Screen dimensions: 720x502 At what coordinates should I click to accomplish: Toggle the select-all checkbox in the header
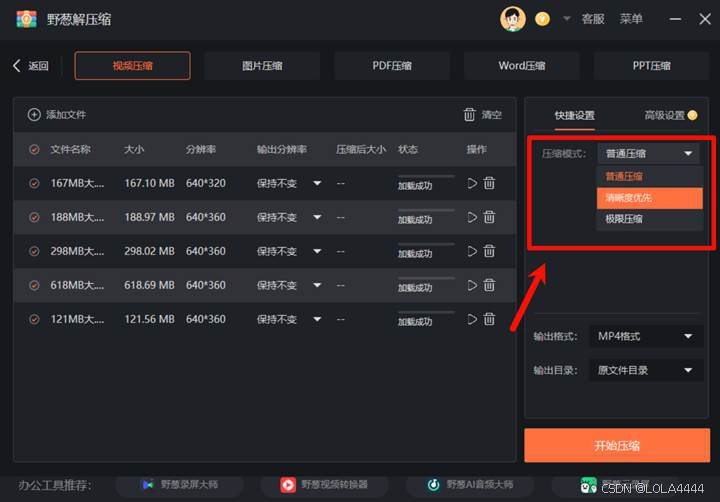pos(34,149)
